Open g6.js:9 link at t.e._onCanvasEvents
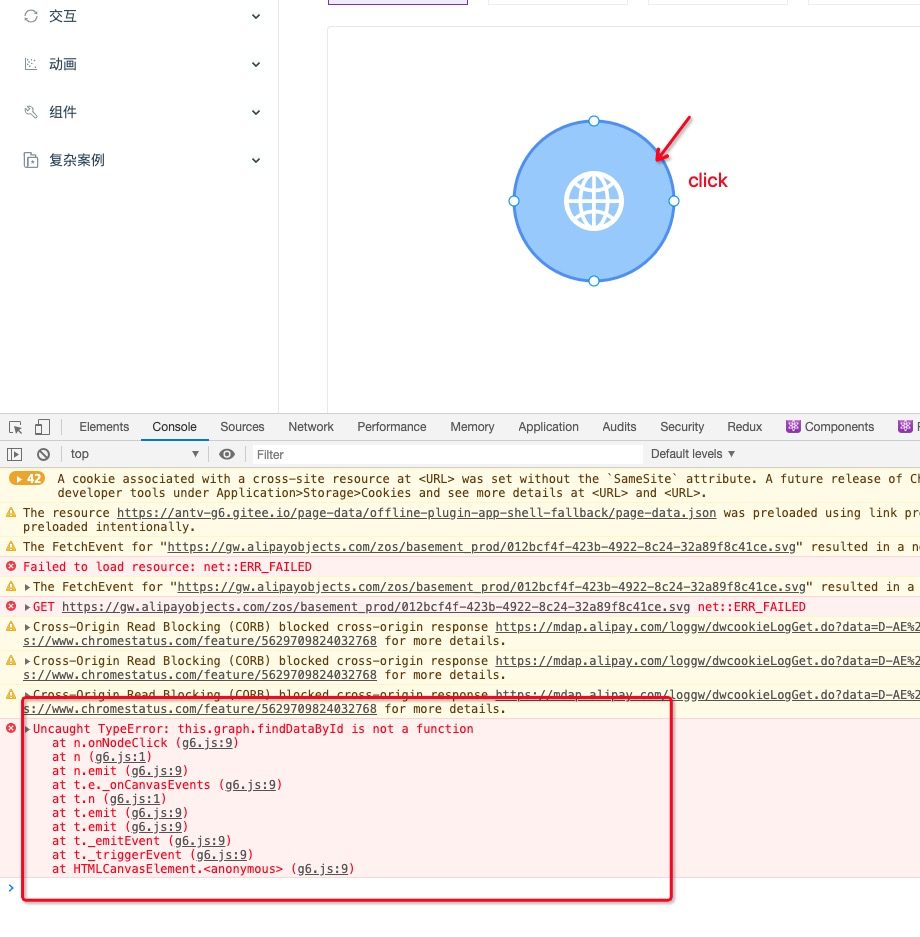920x937 pixels. pyautogui.click(x=250, y=785)
